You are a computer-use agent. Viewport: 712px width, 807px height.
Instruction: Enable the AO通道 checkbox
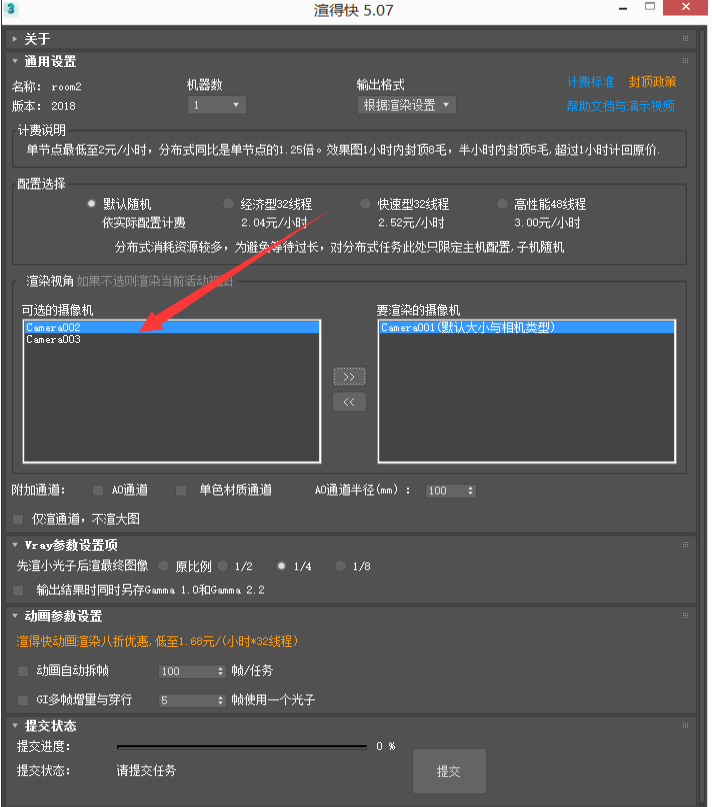tap(98, 491)
